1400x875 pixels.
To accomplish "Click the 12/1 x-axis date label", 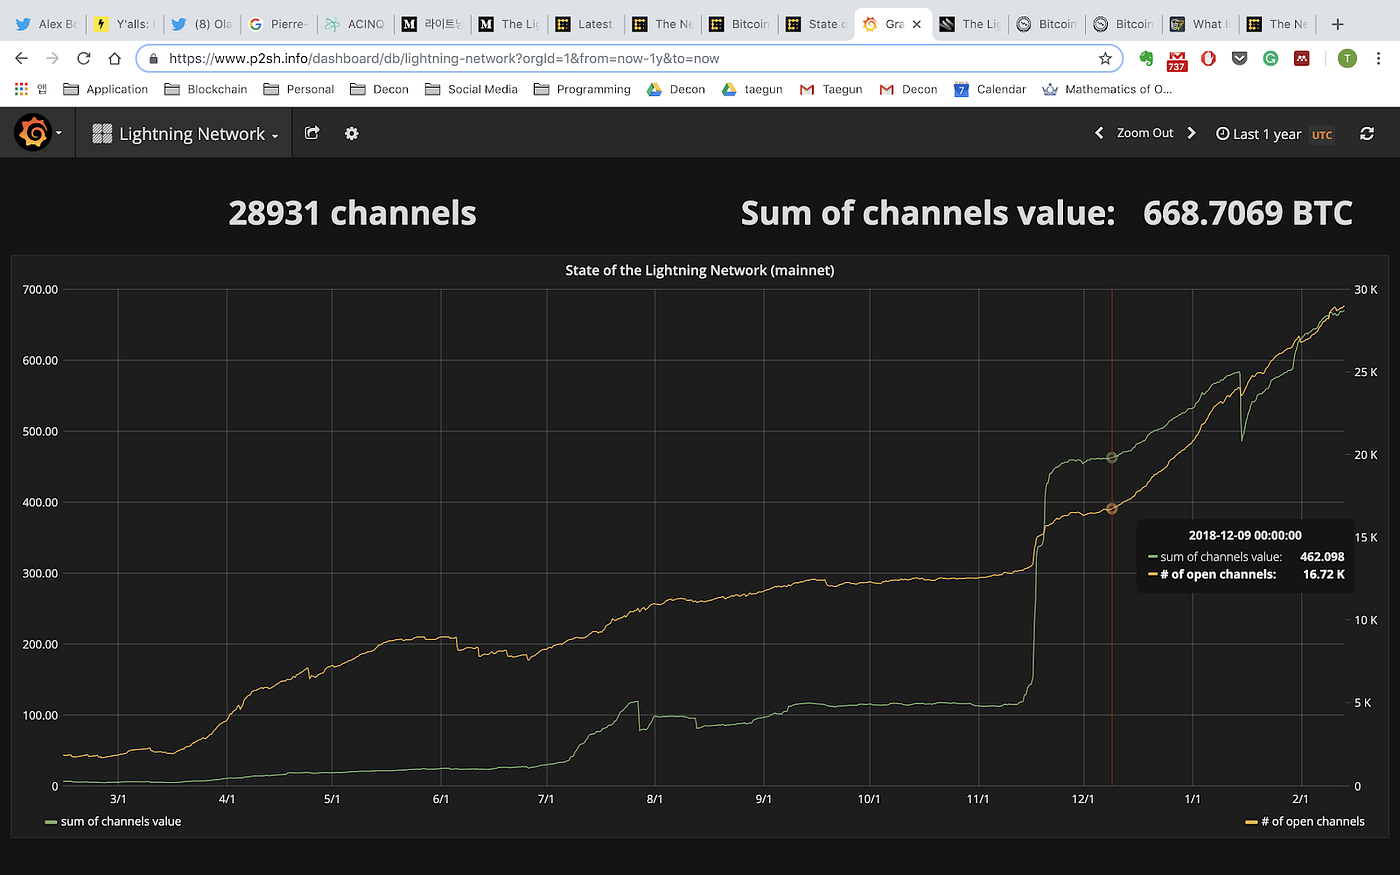I will (x=1083, y=799).
